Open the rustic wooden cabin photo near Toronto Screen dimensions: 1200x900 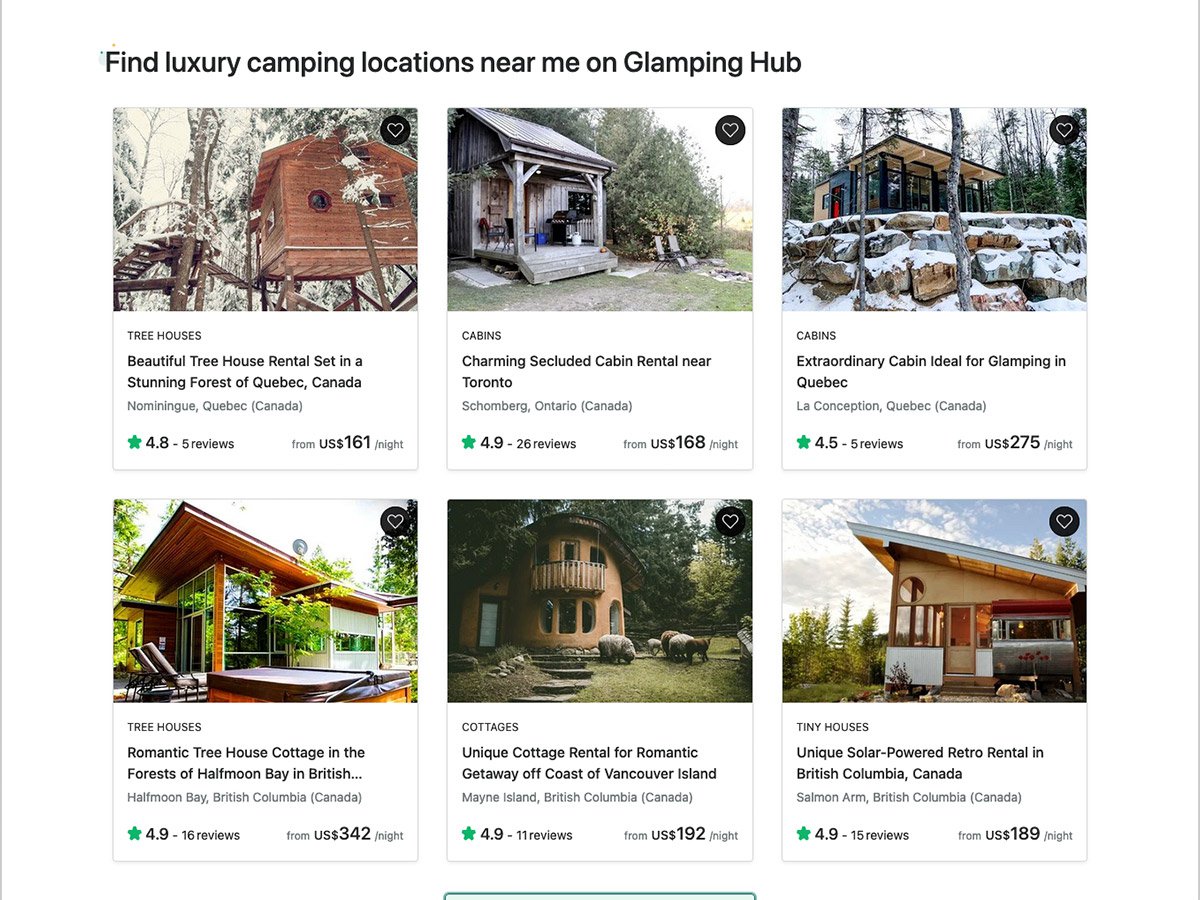point(600,209)
